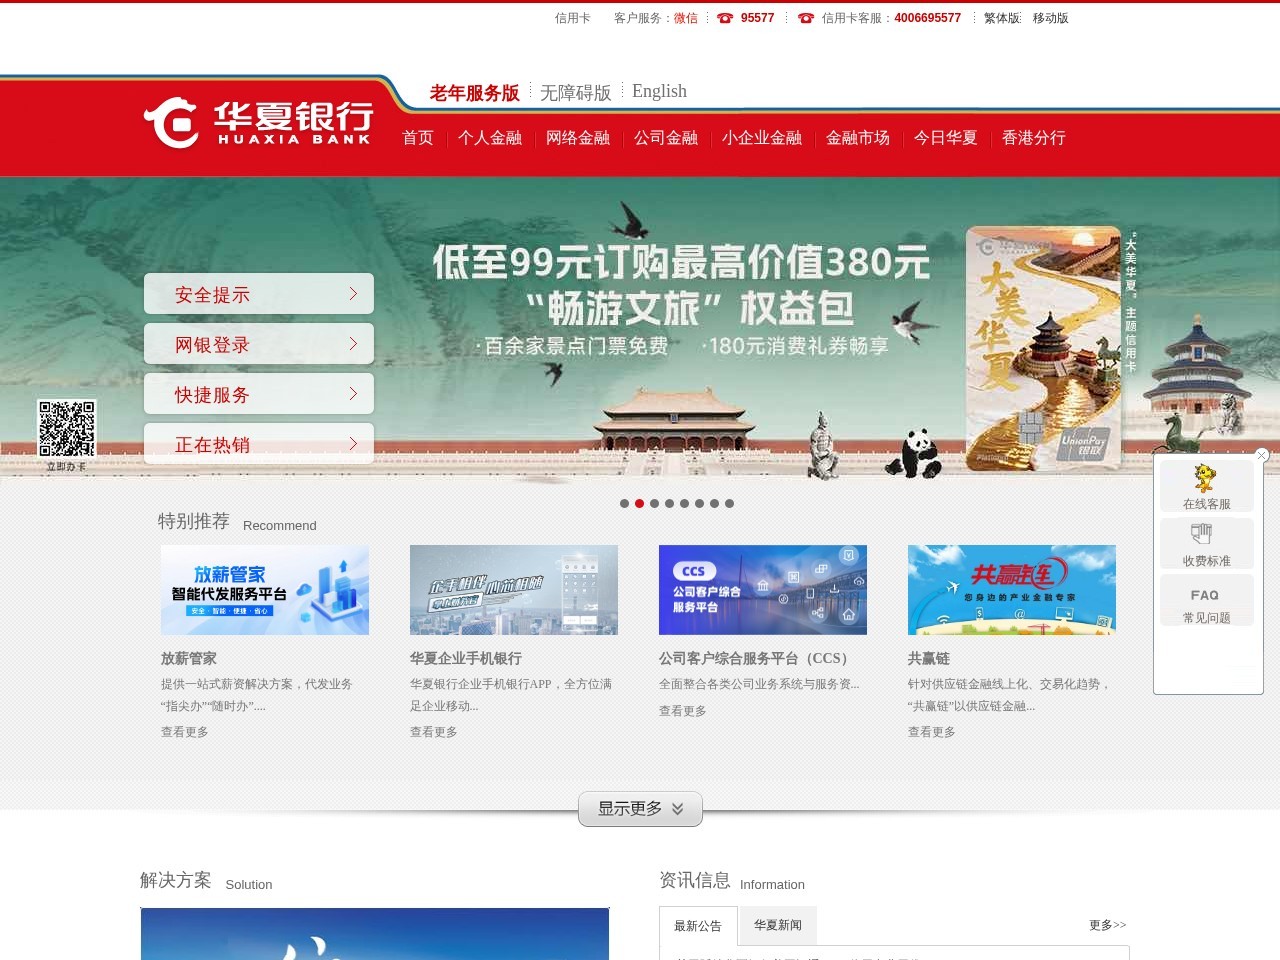Select the eighth banner carousel dot
1280x960 pixels.
730,504
